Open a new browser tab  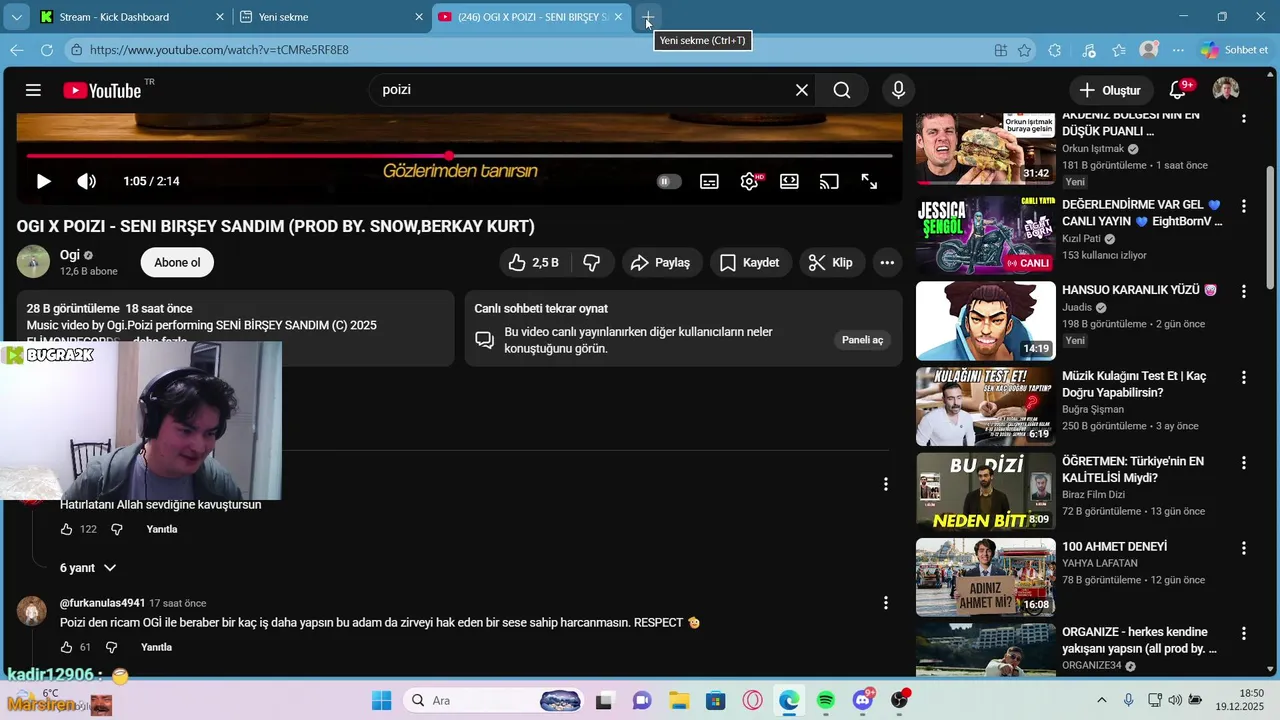(648, 17)
